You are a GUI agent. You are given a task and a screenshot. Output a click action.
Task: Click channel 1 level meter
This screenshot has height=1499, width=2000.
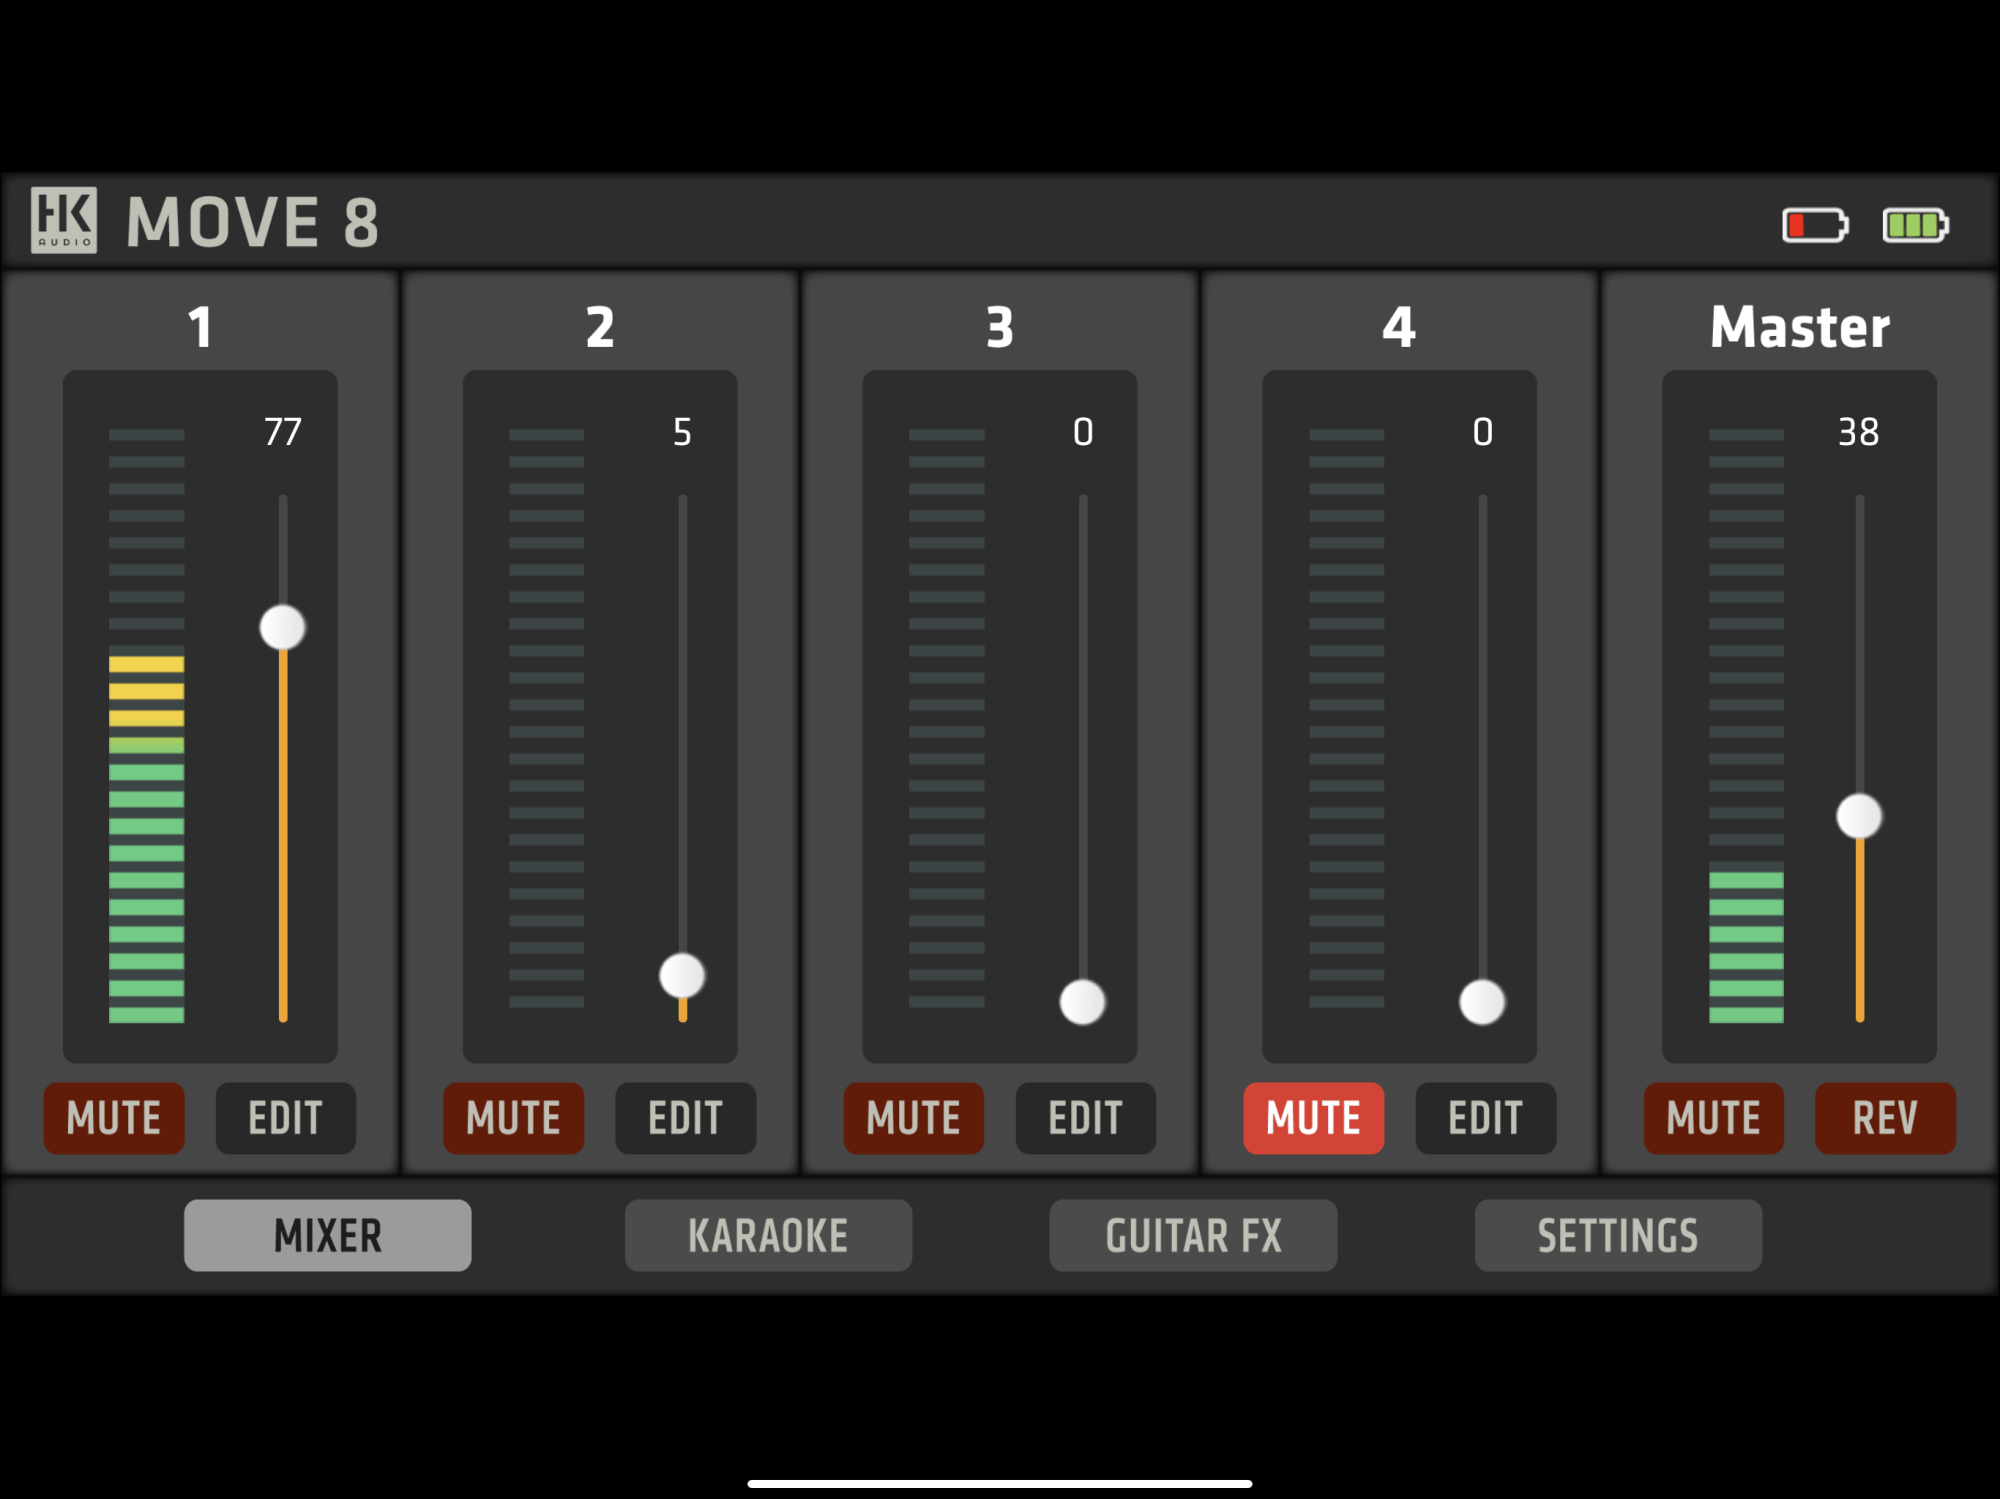[146, 726]
